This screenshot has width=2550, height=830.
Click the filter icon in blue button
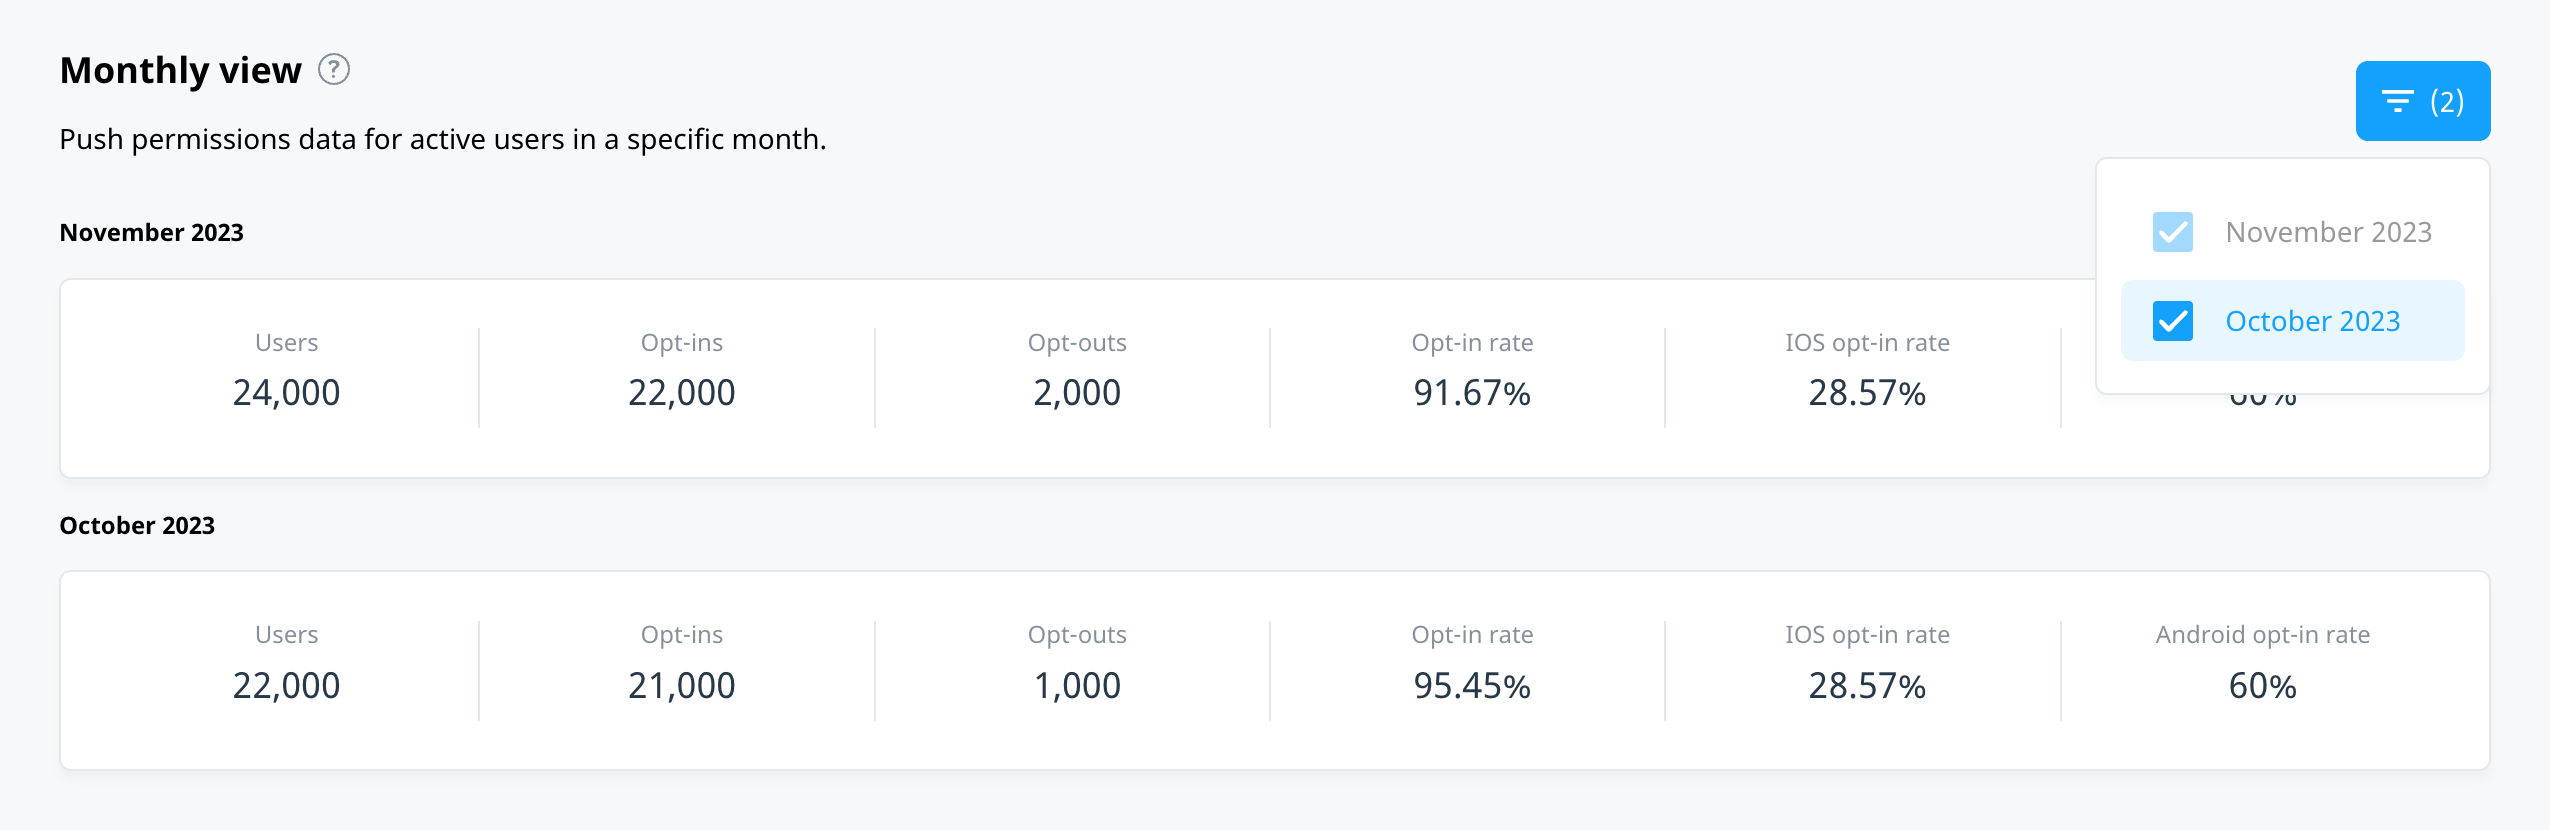click(x=2397, y=101)
